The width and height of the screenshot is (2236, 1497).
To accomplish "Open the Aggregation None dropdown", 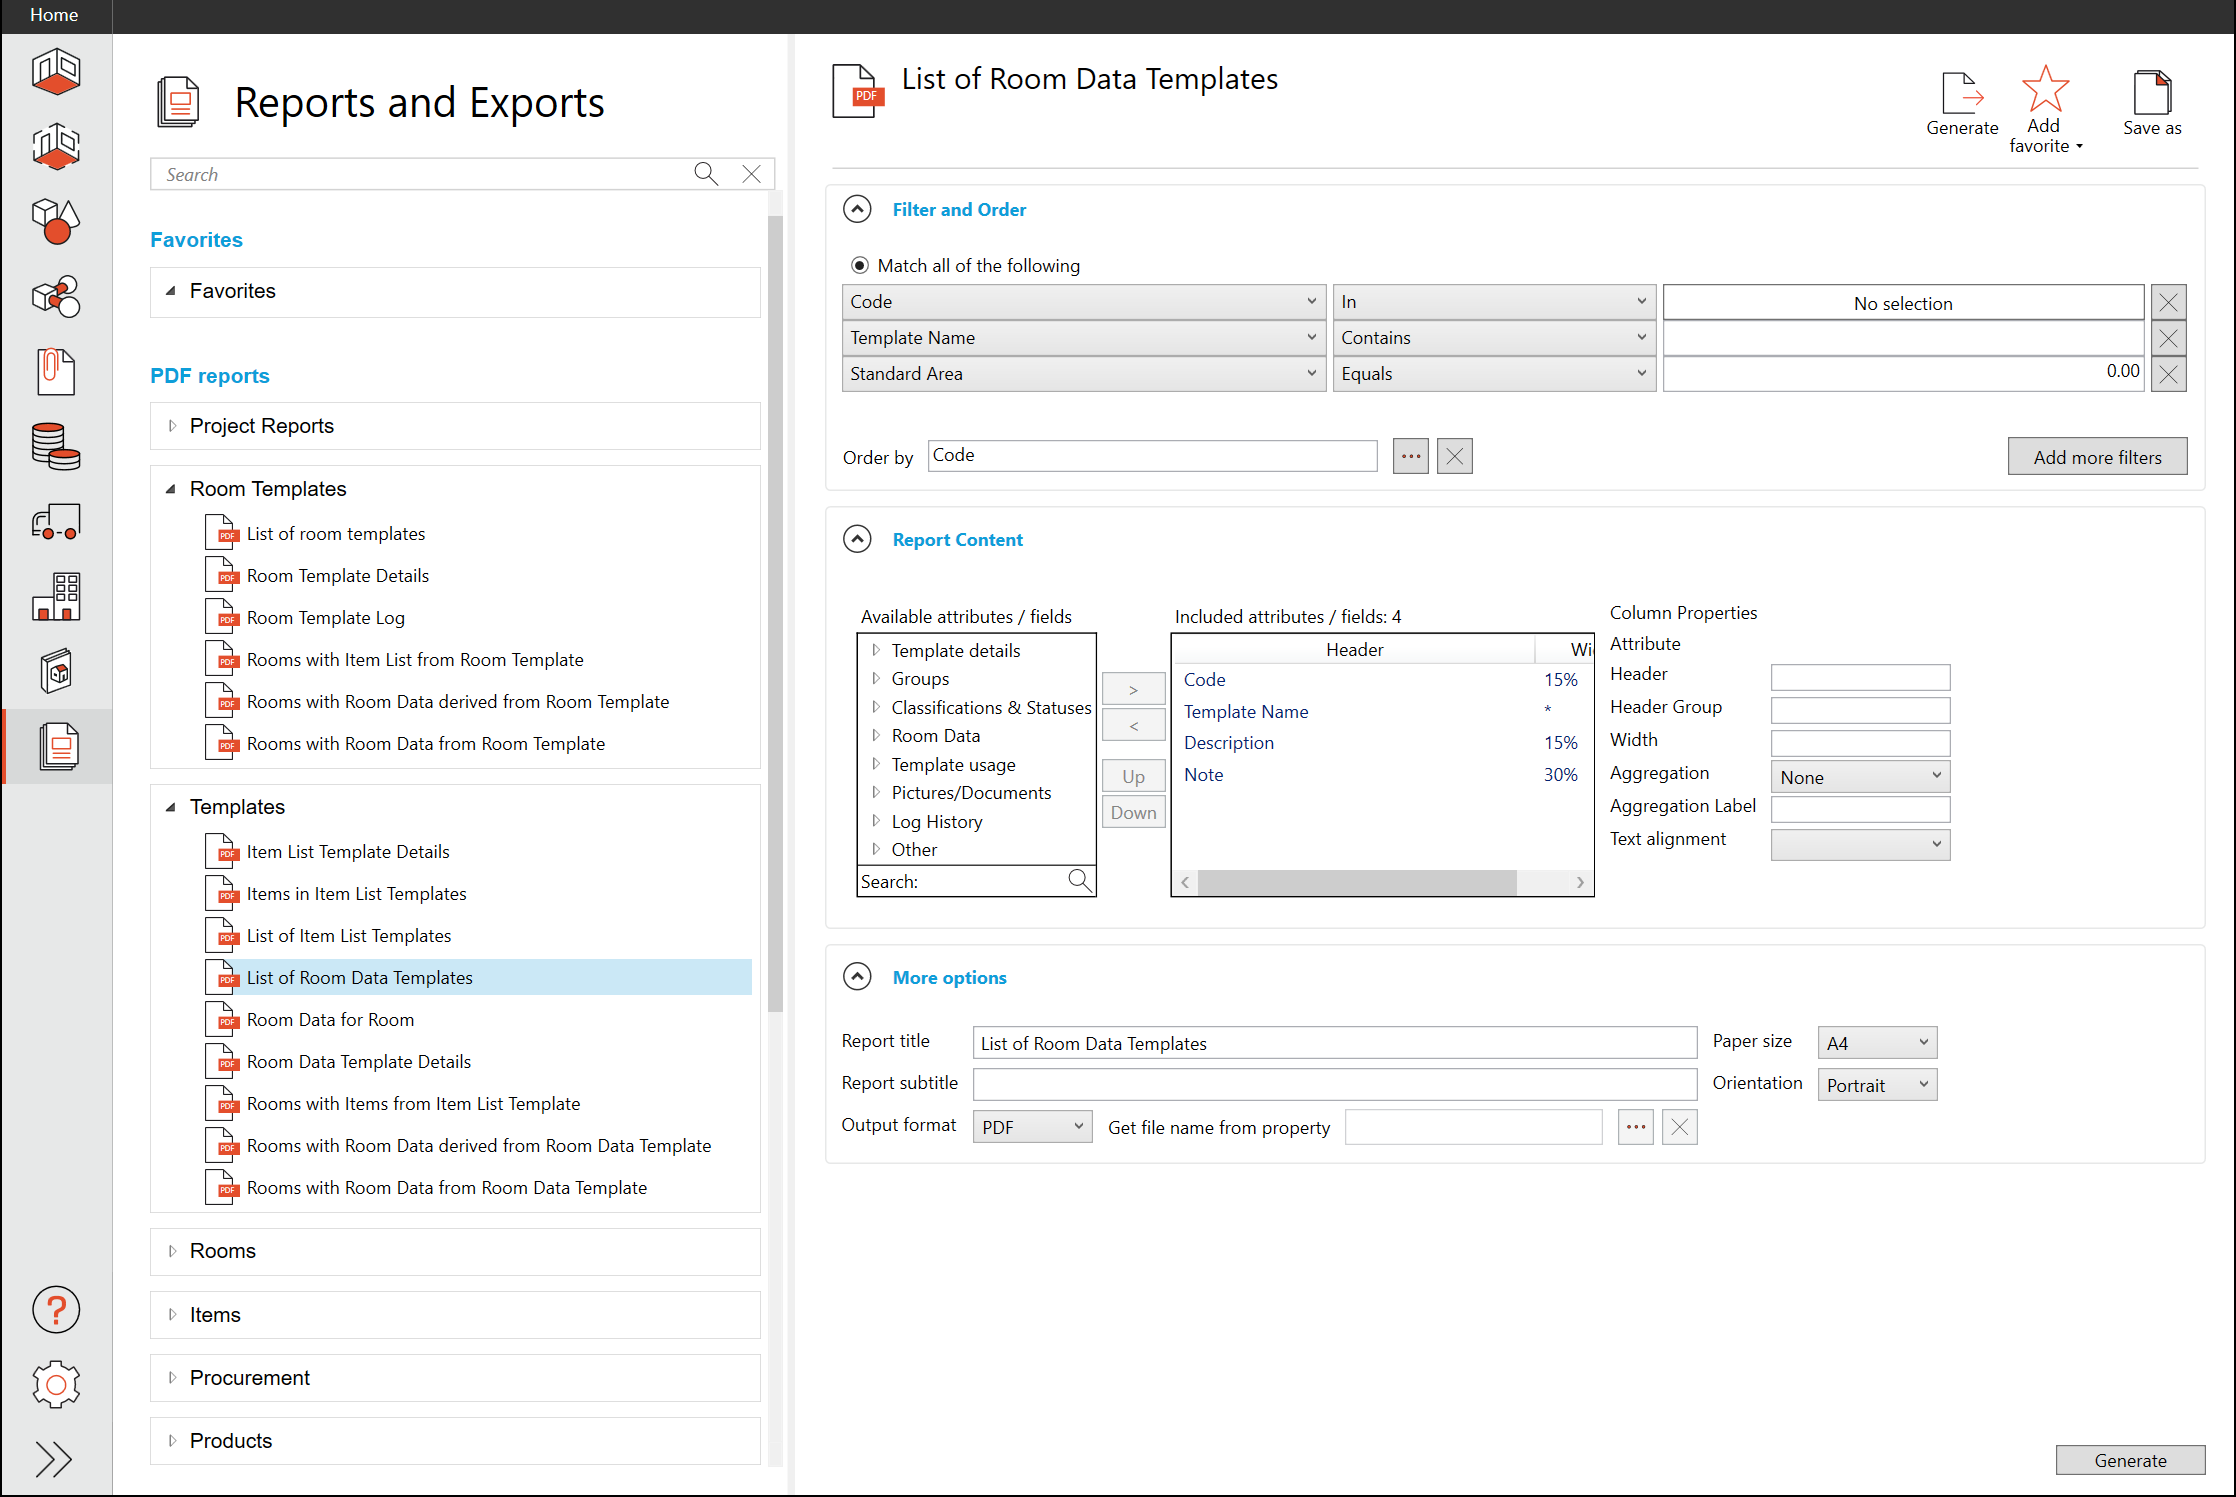I will coord(1860,777).
